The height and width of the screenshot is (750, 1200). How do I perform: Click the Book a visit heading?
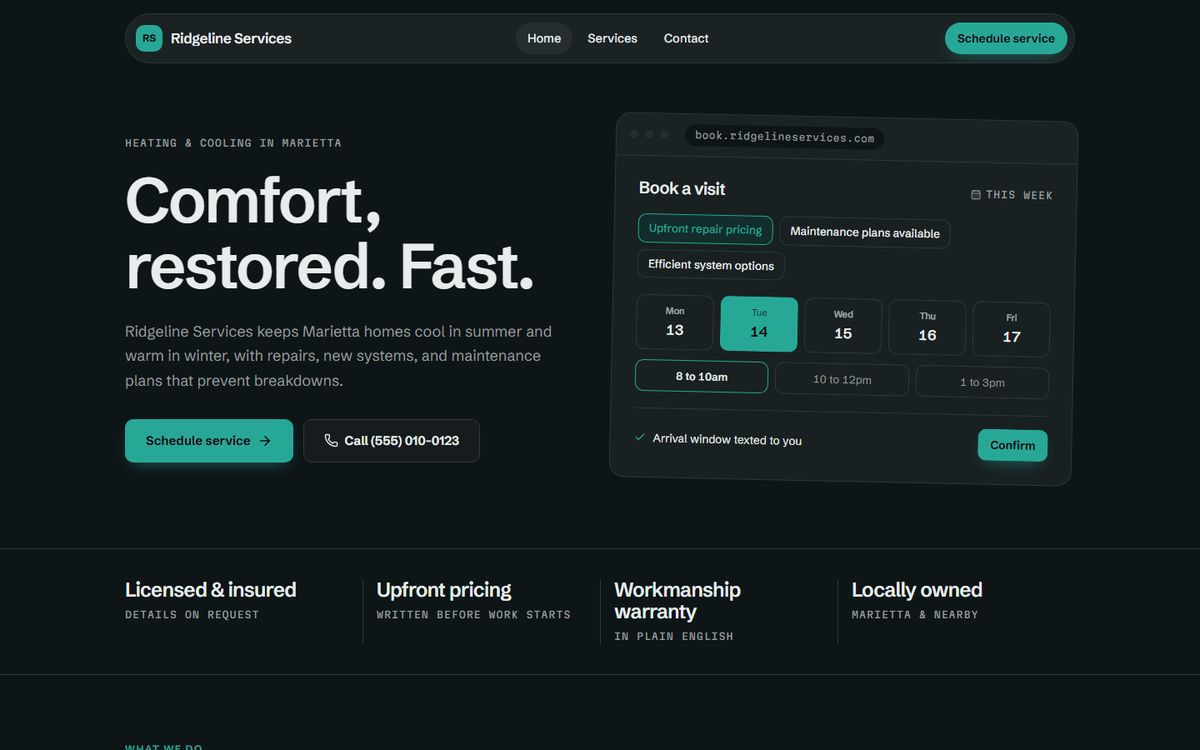point(682,188)
